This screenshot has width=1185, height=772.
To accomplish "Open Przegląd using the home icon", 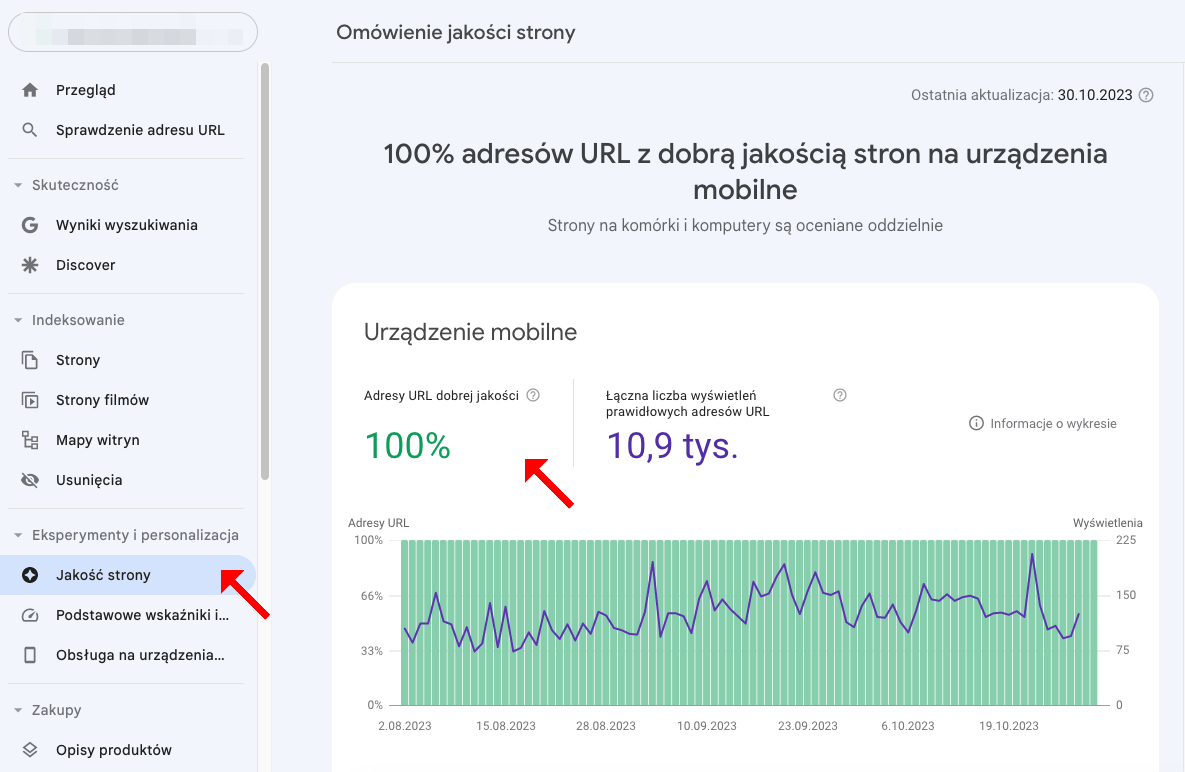I will coord(31,89).
